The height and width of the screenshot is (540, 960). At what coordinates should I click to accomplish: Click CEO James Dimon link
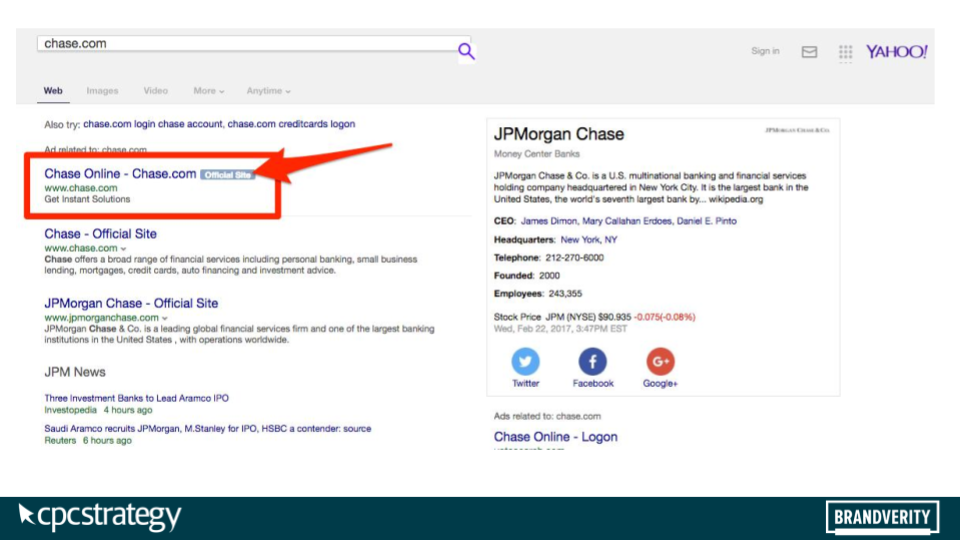549,221
